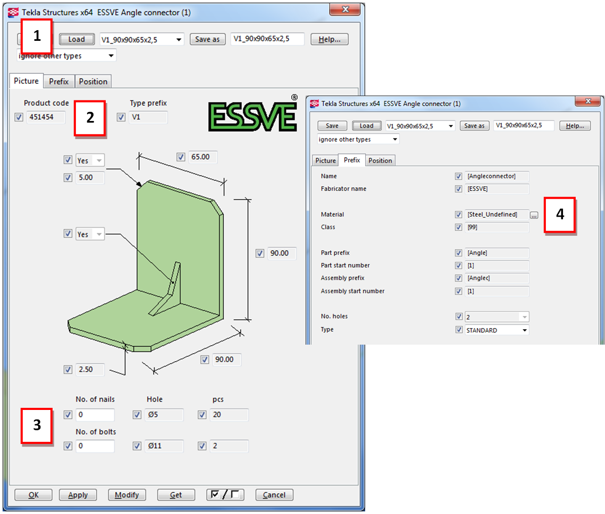Click the 20 pcs field

point(229,414)
